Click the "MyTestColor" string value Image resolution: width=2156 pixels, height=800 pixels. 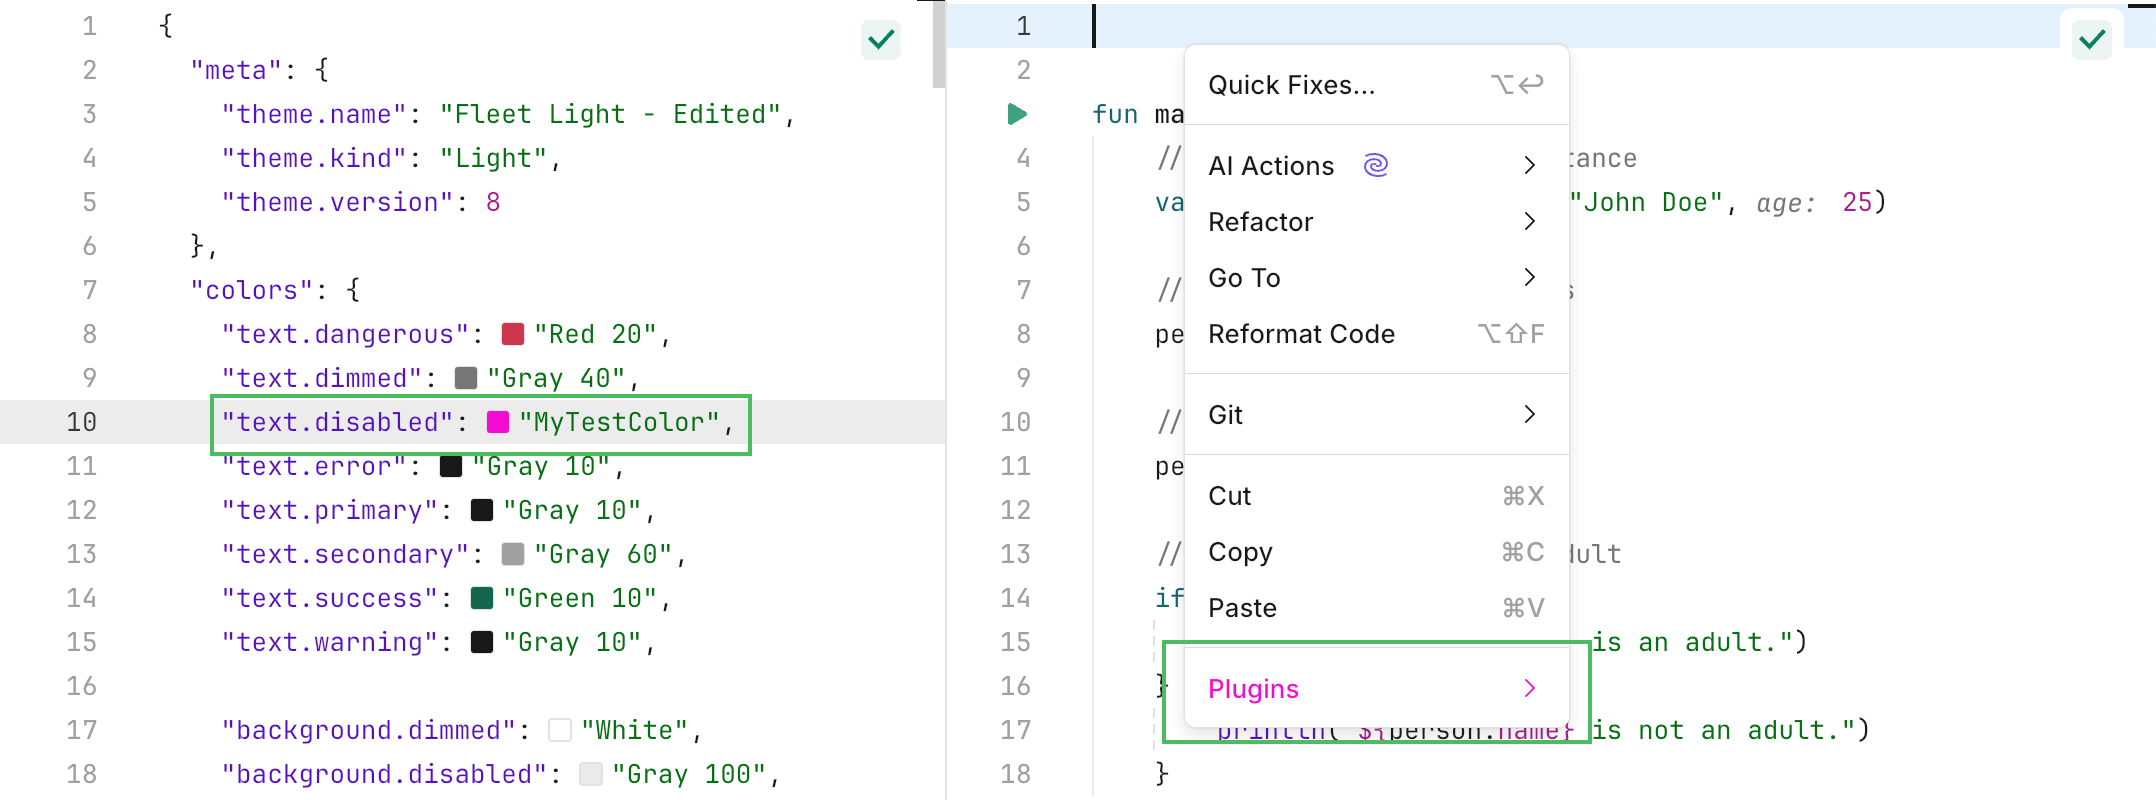click(619, 422)
